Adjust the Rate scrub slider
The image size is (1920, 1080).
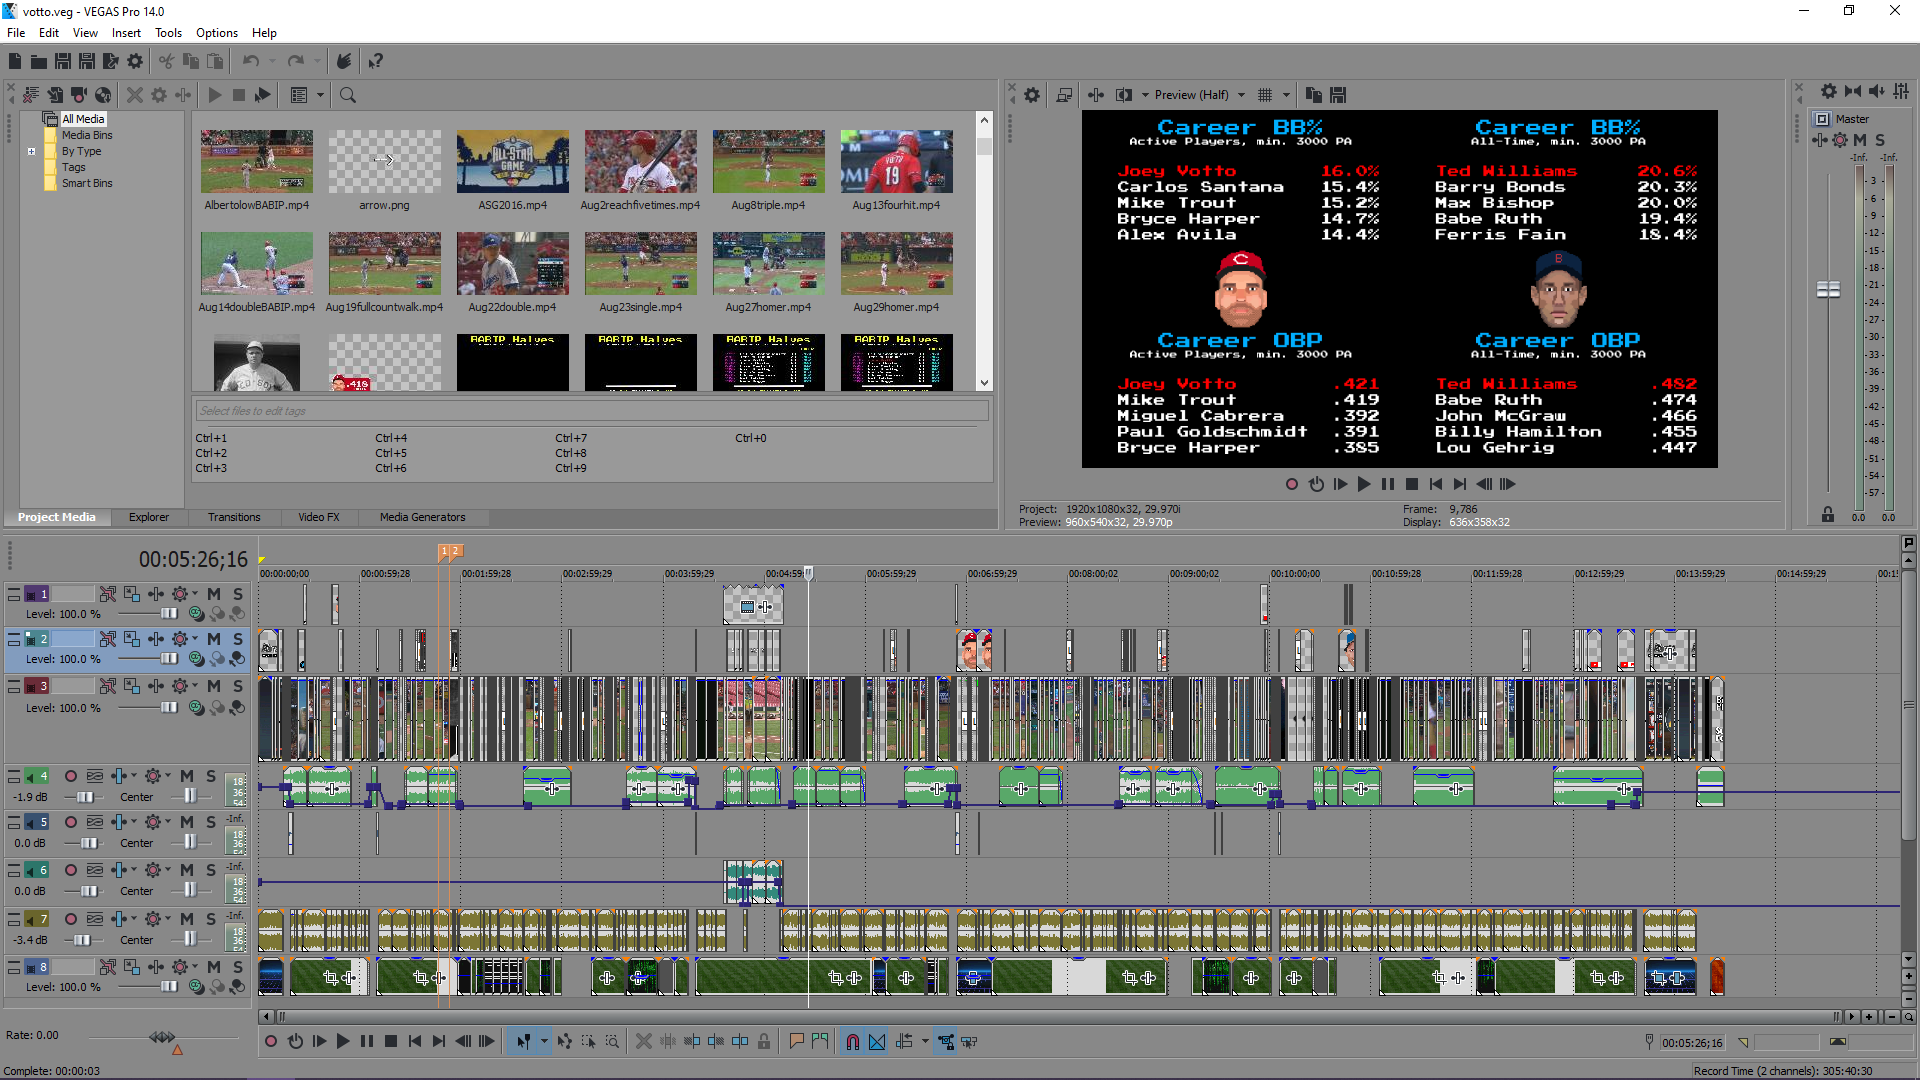pyautogui.click(x=162, y=1037)
